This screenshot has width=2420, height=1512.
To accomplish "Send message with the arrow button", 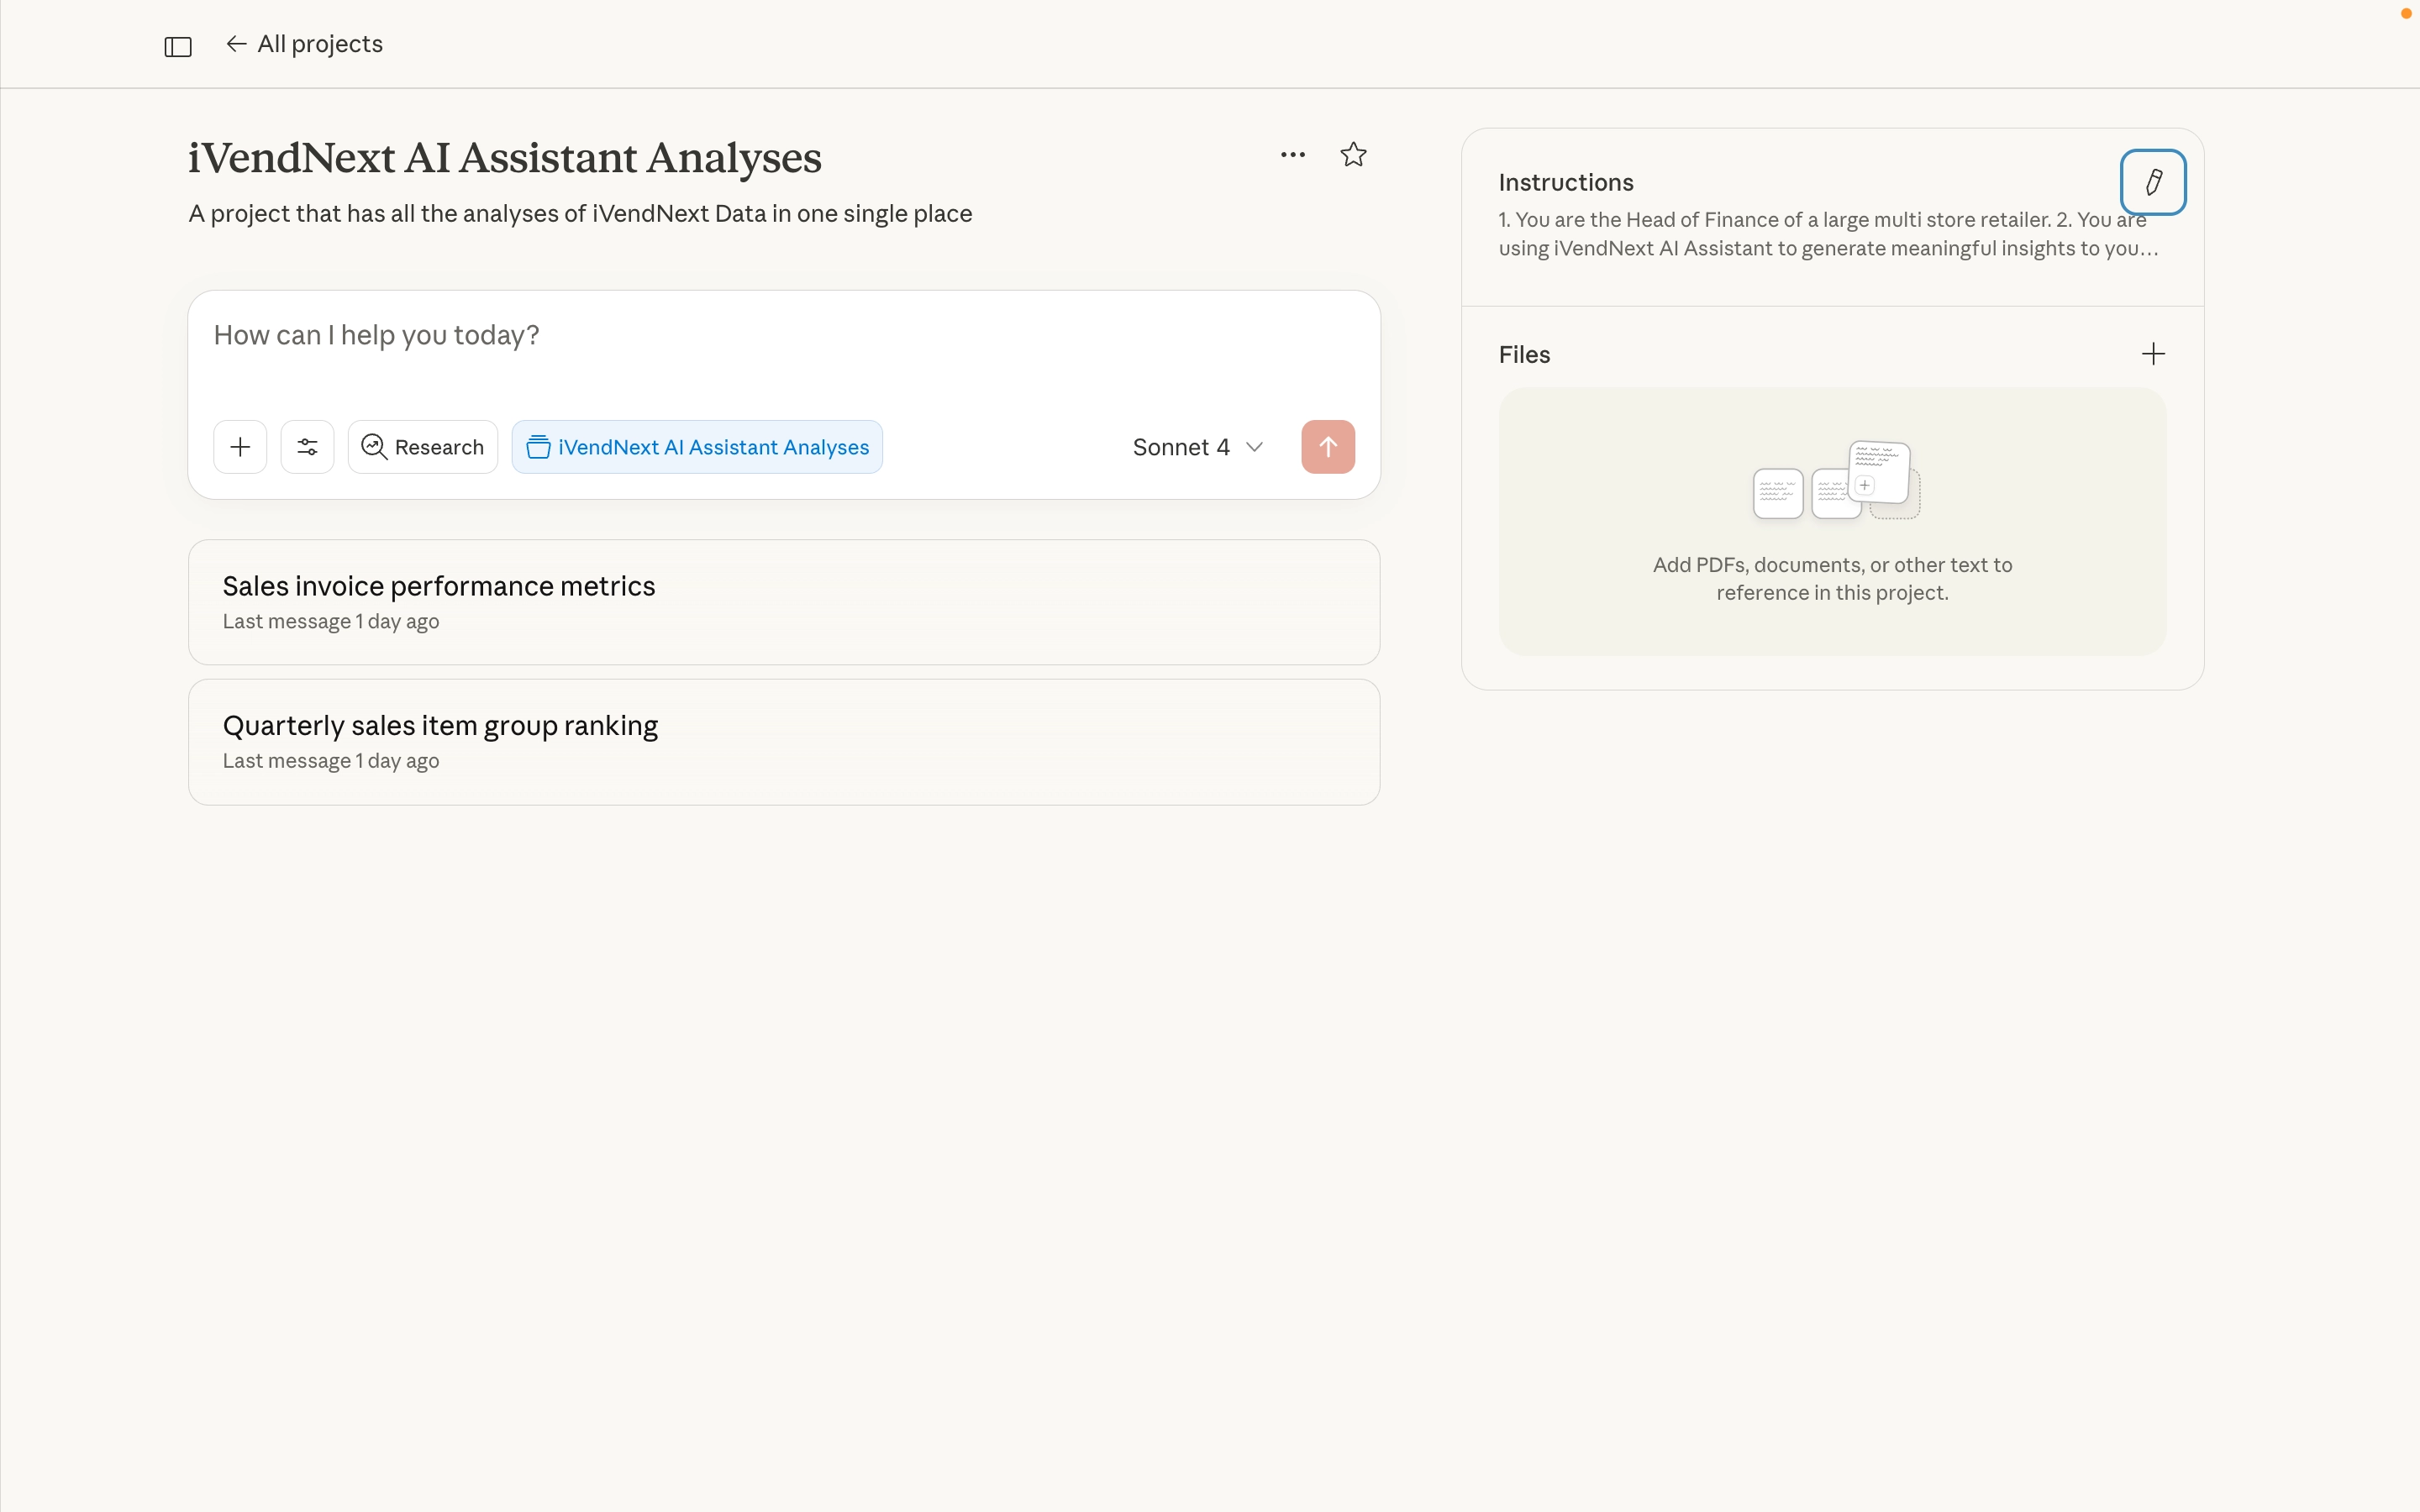I will (1327, 447).
